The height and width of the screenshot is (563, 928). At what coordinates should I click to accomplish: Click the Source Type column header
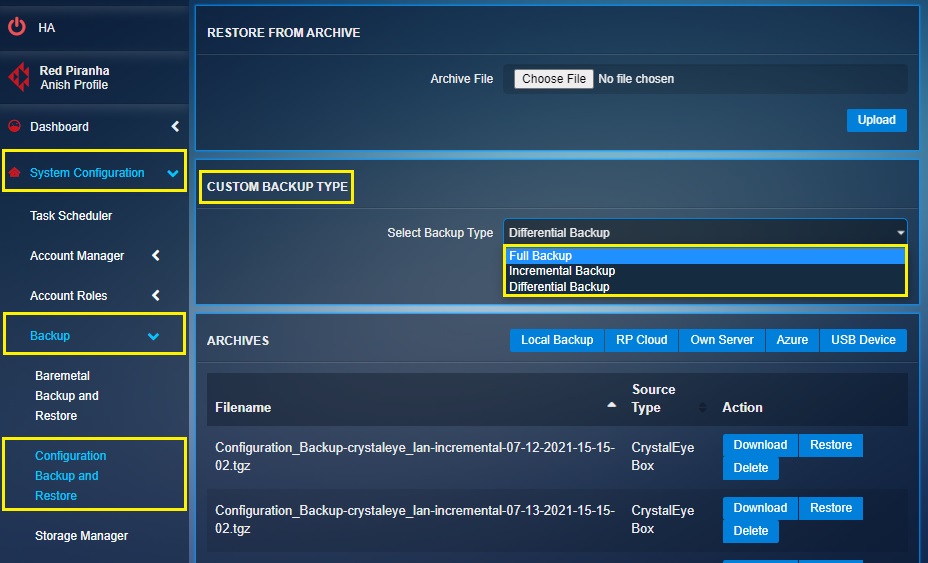pyautogui.click(x=653, y=398)
